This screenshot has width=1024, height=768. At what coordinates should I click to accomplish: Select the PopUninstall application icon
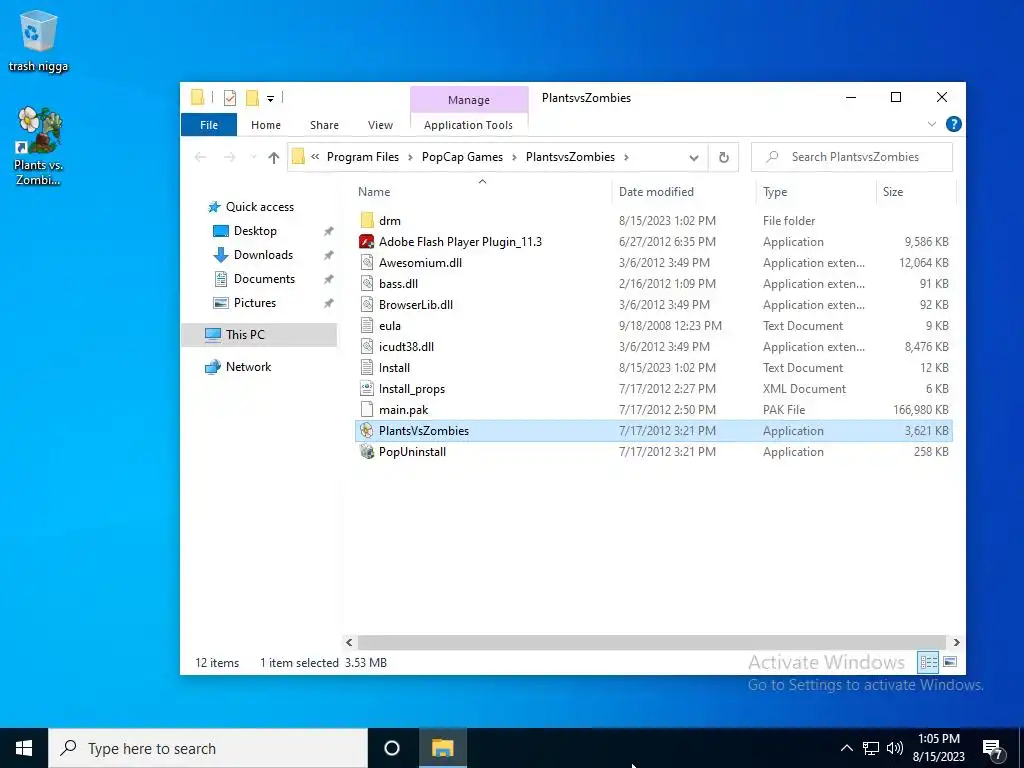click(x=367, y=451)
